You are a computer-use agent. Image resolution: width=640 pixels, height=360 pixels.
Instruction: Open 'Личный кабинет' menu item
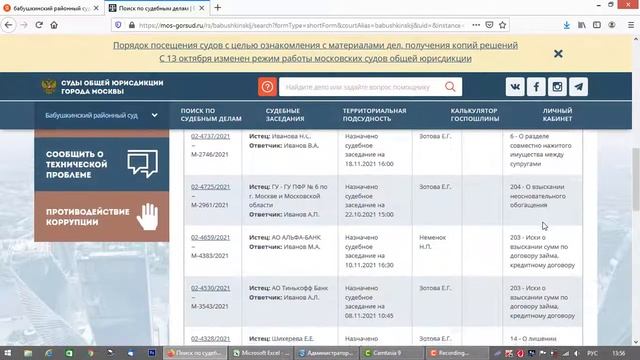(557, 115)
